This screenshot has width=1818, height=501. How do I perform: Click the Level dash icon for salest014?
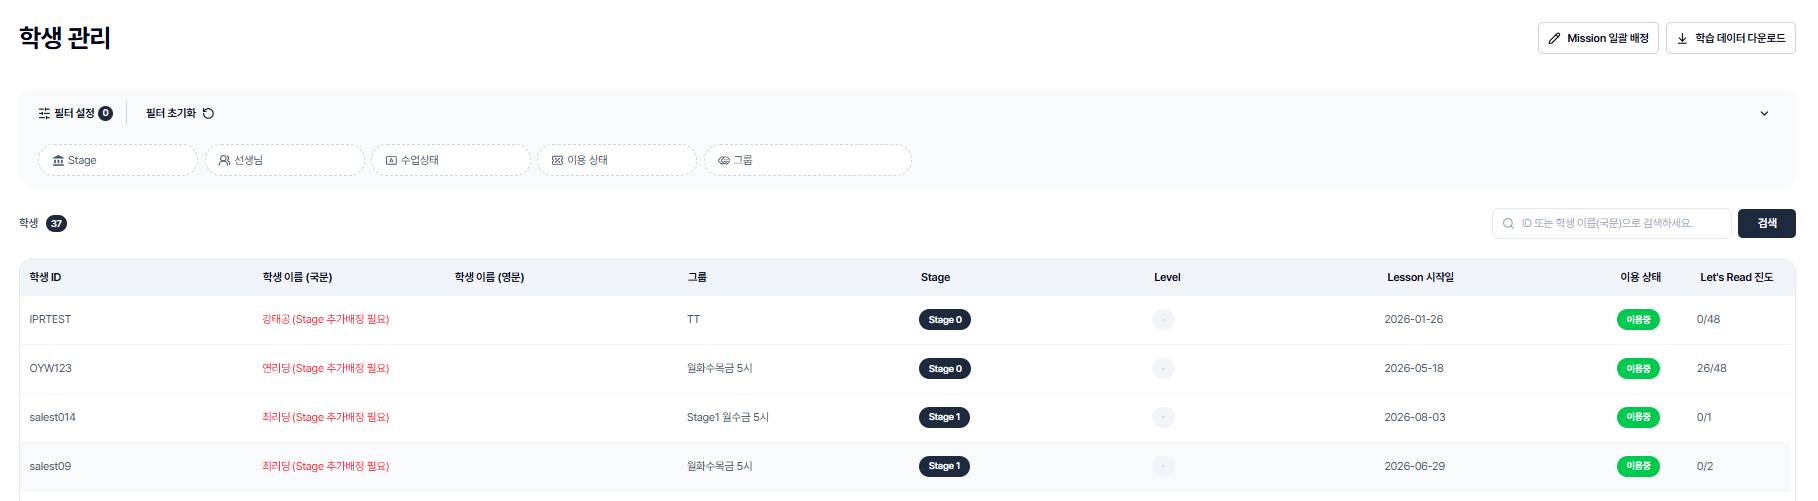click(x=1163, y=417)
